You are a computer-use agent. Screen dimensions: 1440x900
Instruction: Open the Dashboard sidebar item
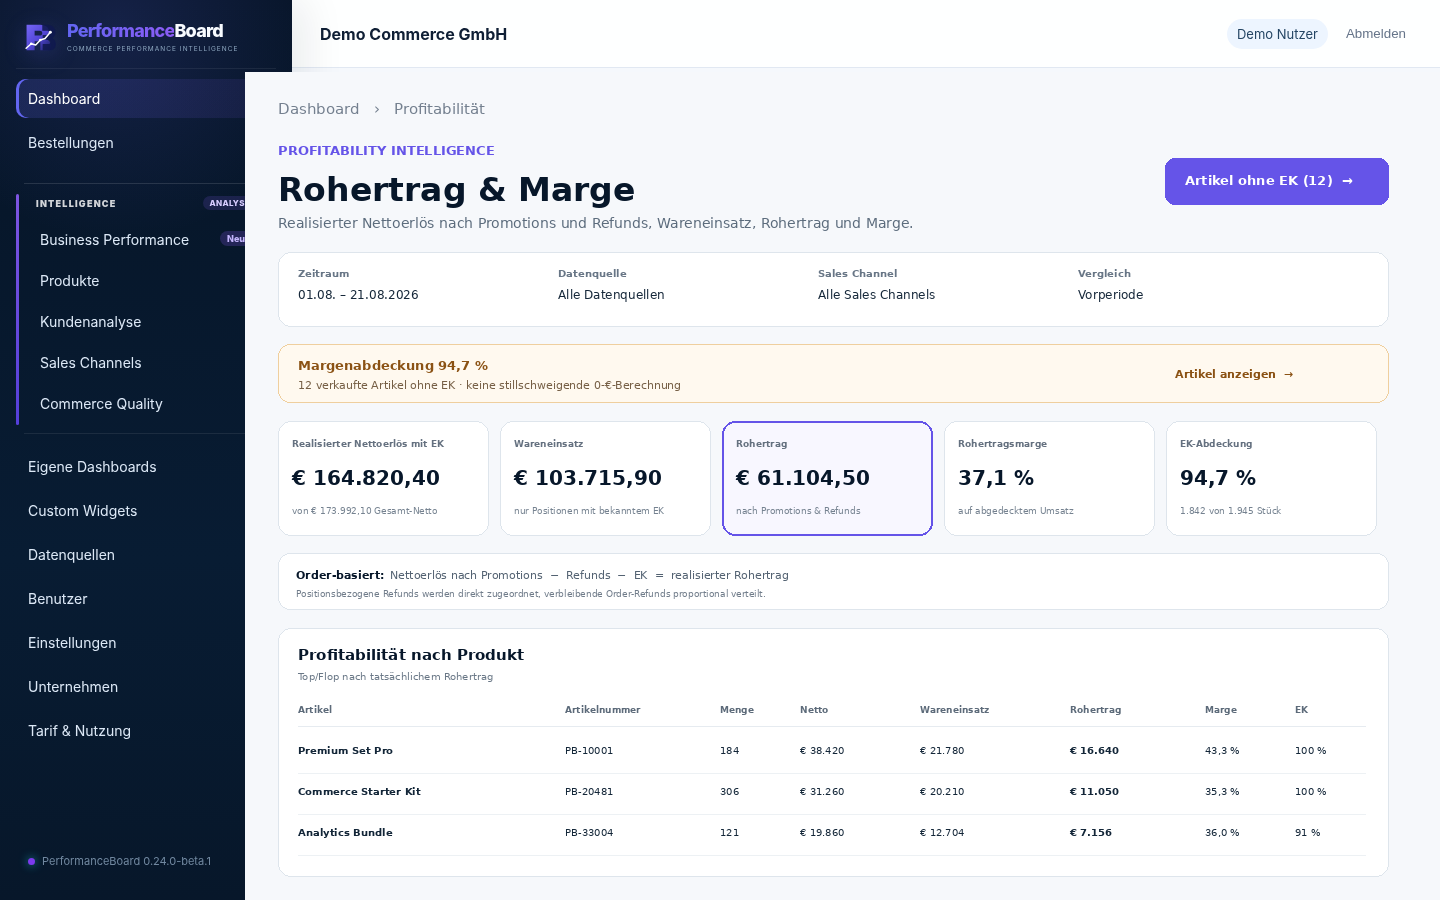pos(131,99)
